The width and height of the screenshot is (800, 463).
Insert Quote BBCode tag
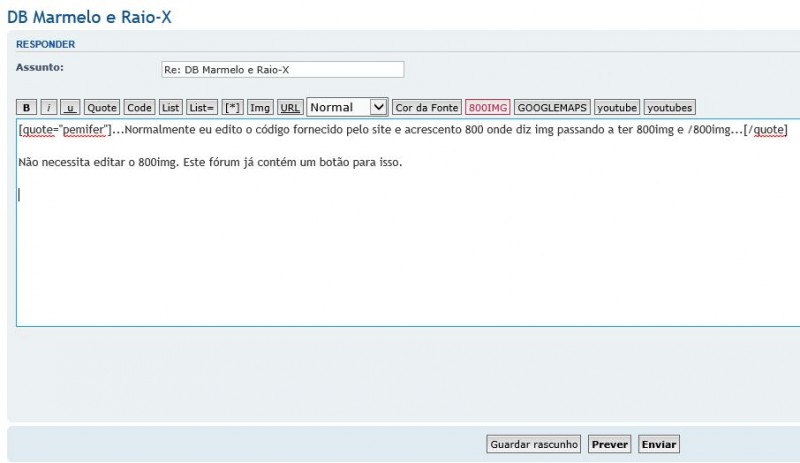(x=102, y=108)
